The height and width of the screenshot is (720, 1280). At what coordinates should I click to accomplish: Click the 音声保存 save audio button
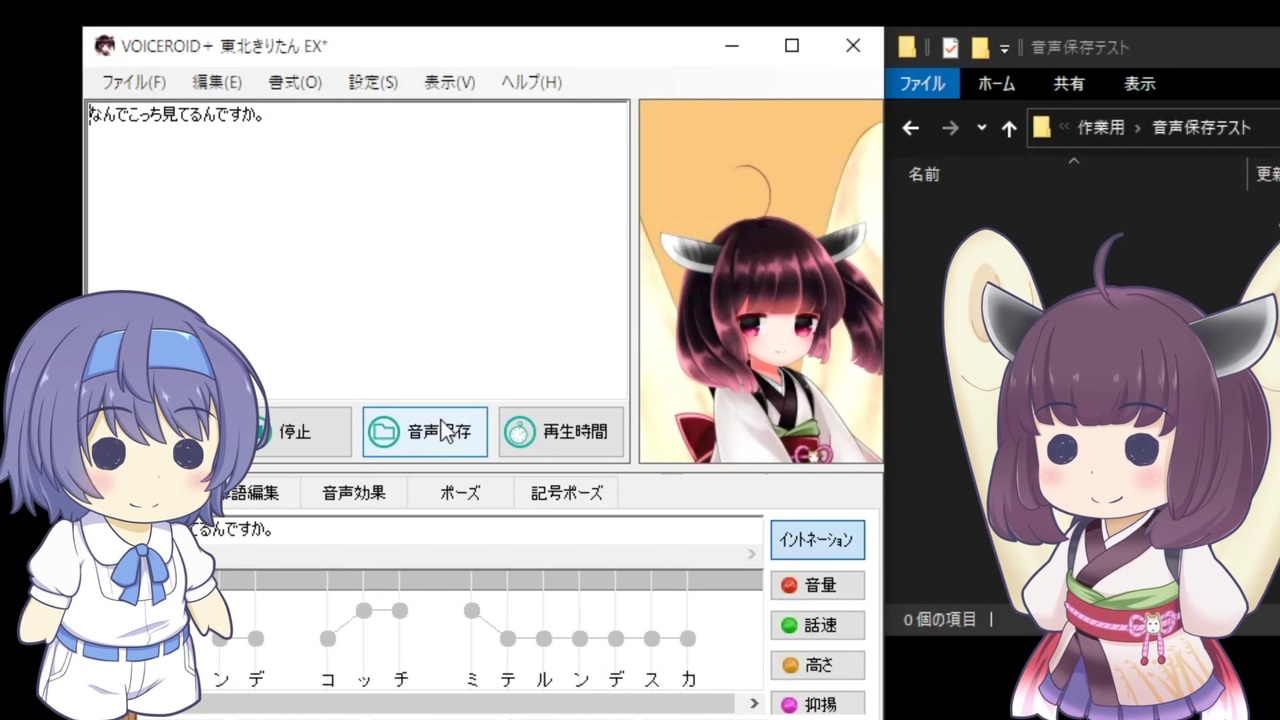click(425, 432)
